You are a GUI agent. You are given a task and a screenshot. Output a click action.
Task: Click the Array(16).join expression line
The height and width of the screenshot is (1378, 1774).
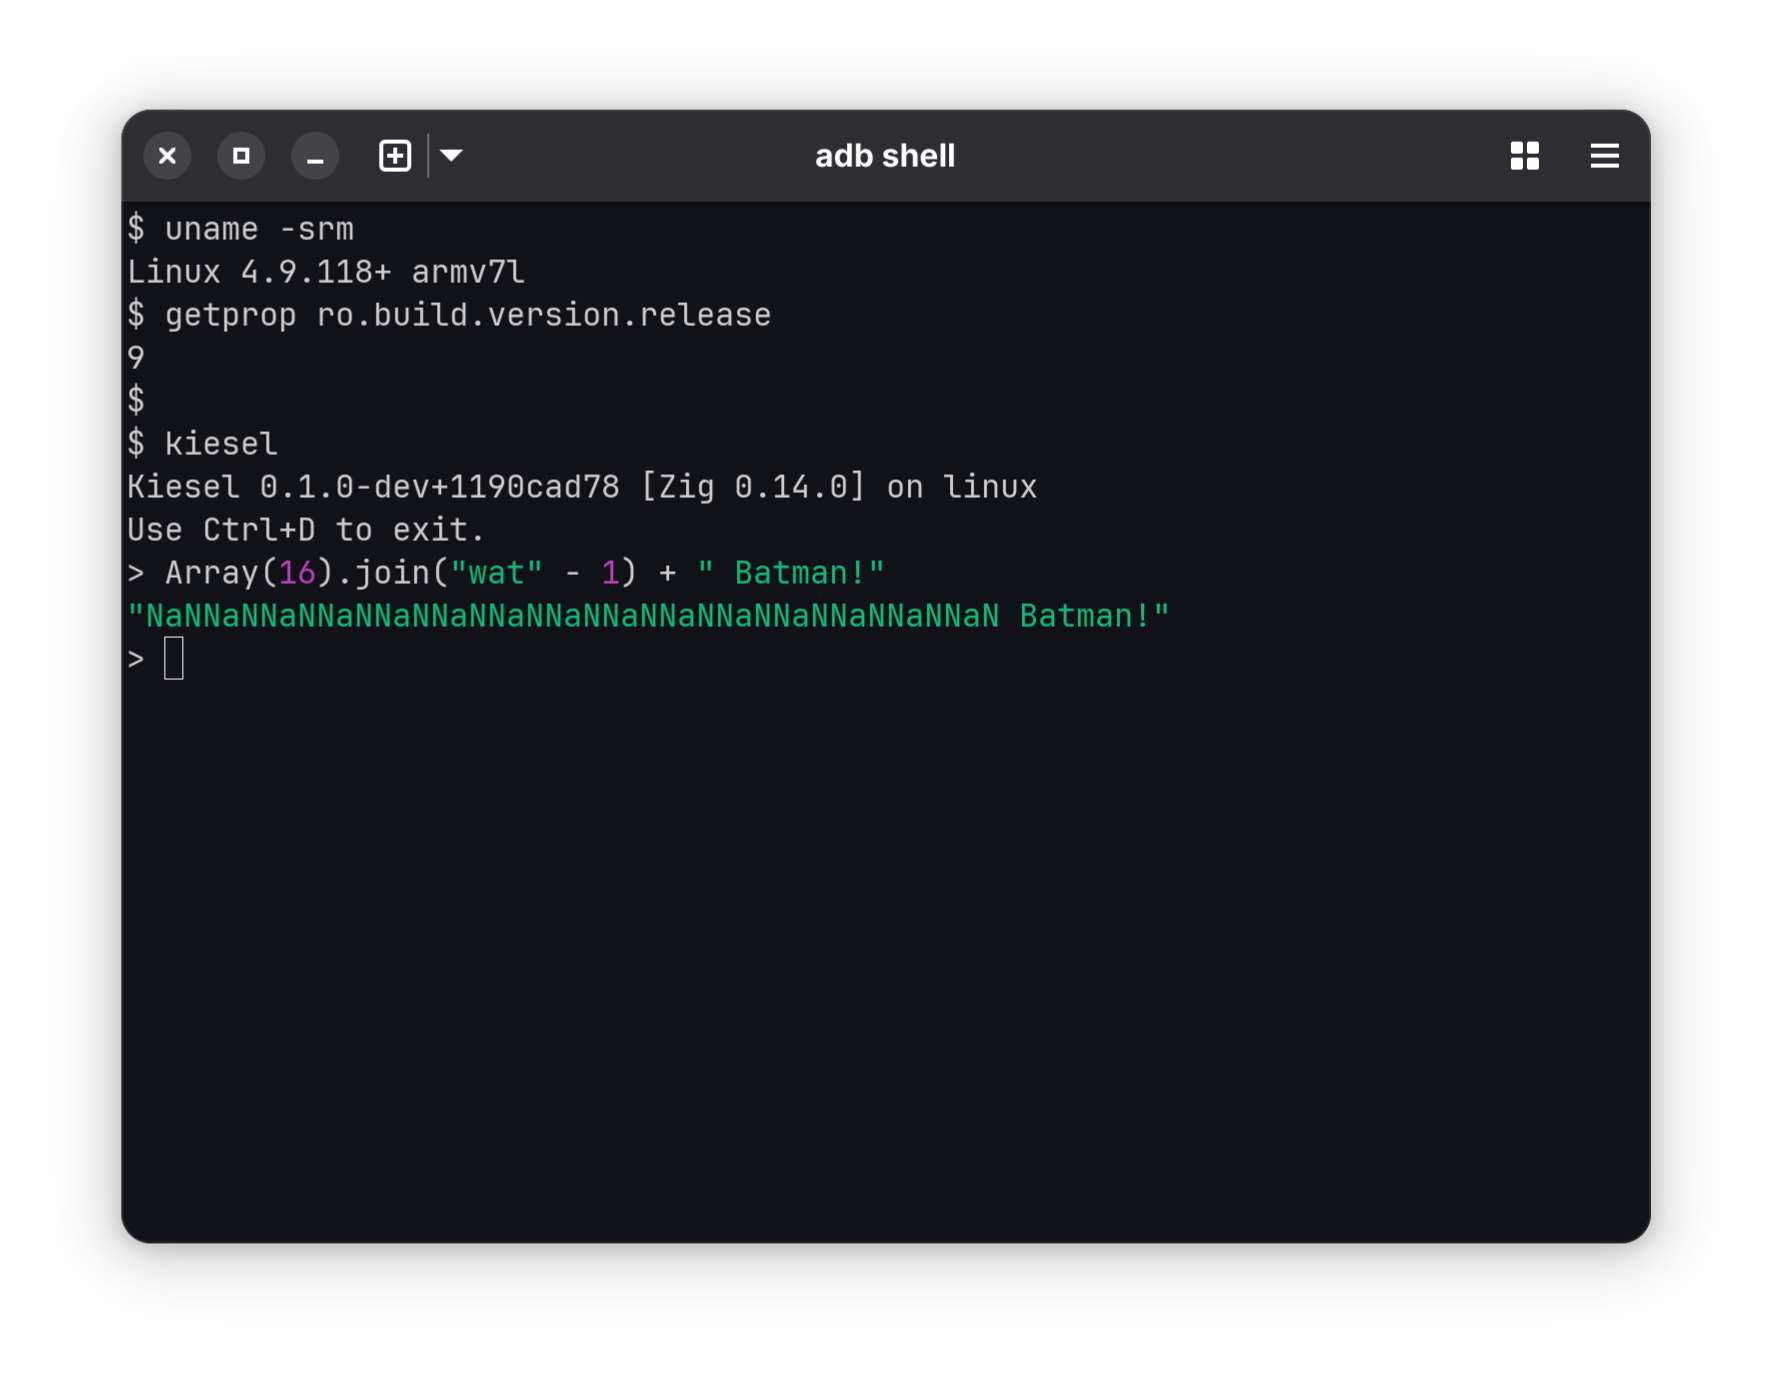[506, 573]
